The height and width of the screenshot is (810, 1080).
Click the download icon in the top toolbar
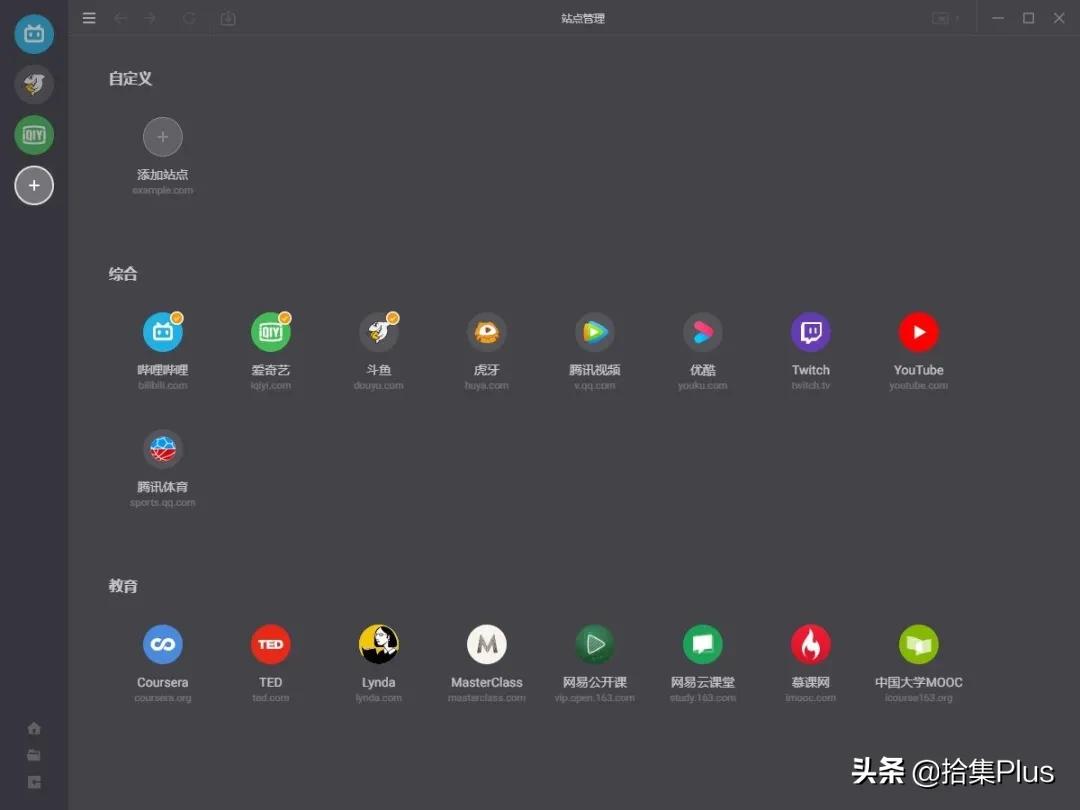point(228,18)
